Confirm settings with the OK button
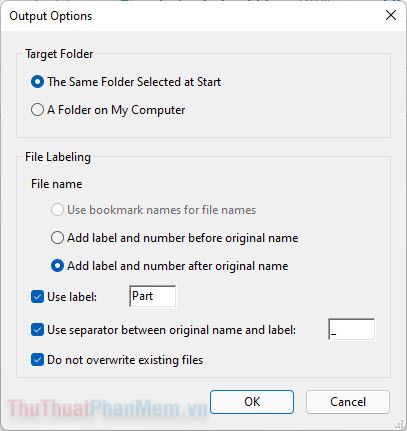The image size is (407, 431). (252, 402)
